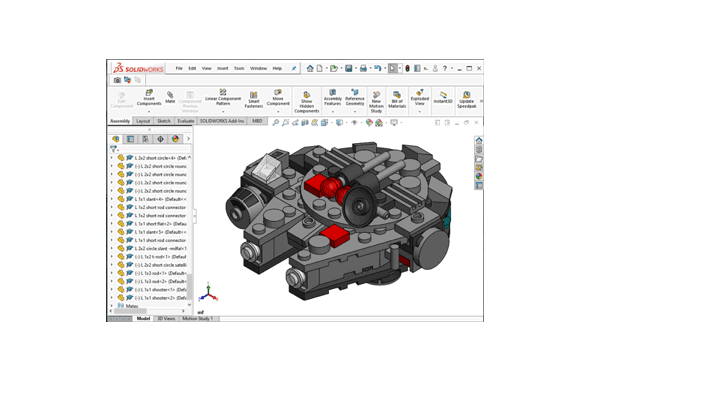720x405 pixels.
Task: Click the Edit Appearance color ball
Action: [369, 123]
